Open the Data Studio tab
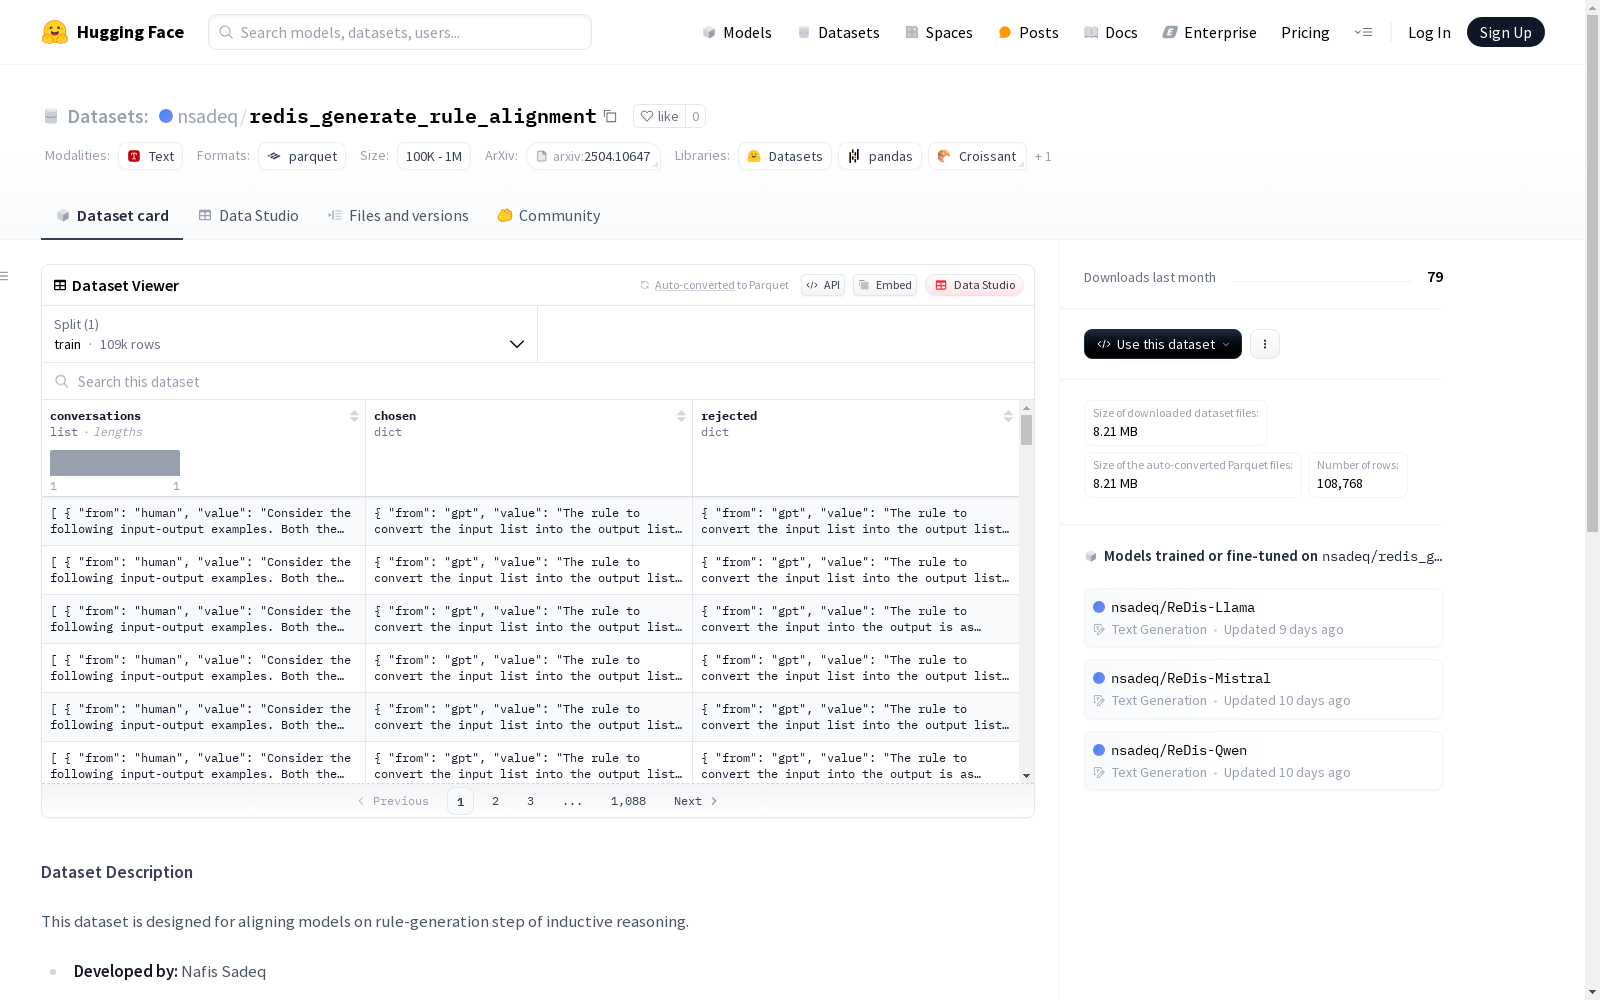 [249, 216]
